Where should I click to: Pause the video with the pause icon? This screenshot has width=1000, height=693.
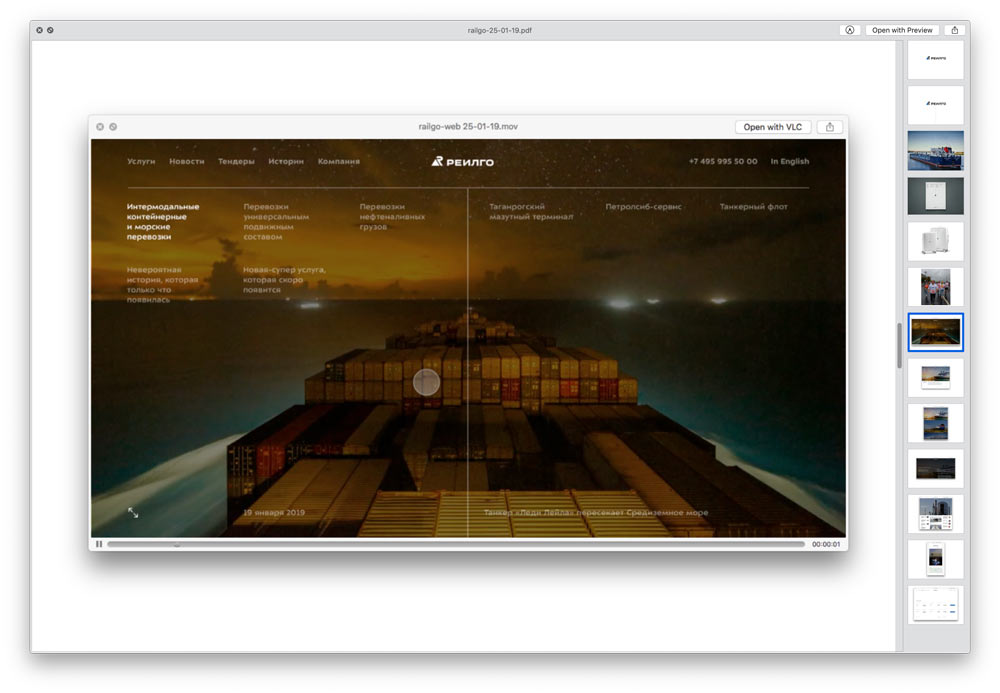(99, 544)
